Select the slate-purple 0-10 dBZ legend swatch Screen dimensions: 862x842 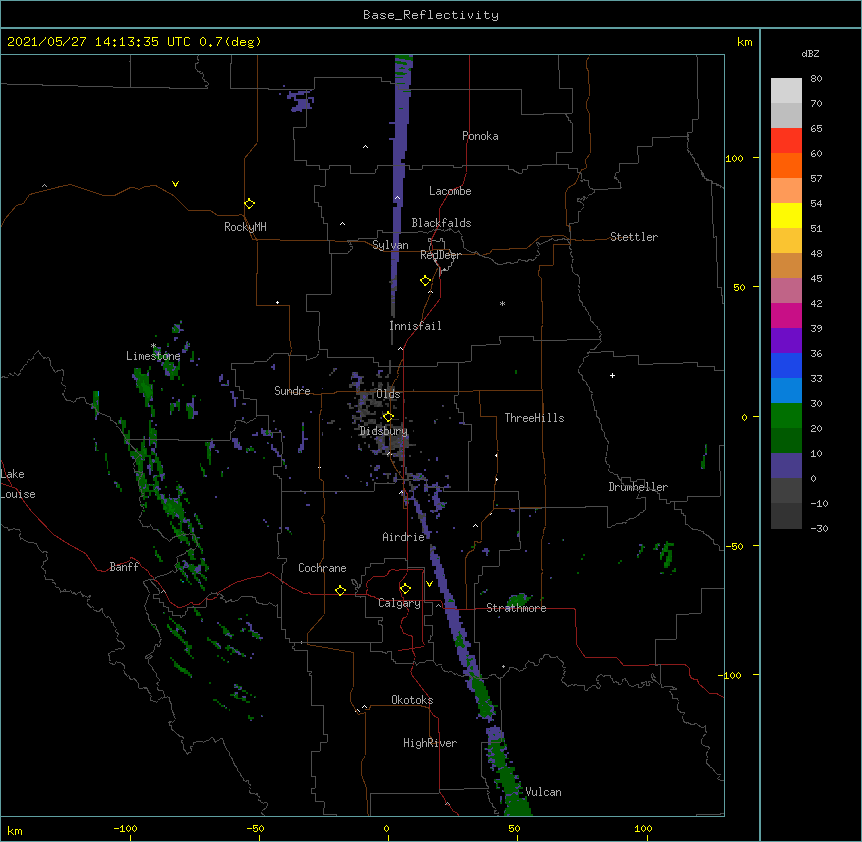coord(786,466)
